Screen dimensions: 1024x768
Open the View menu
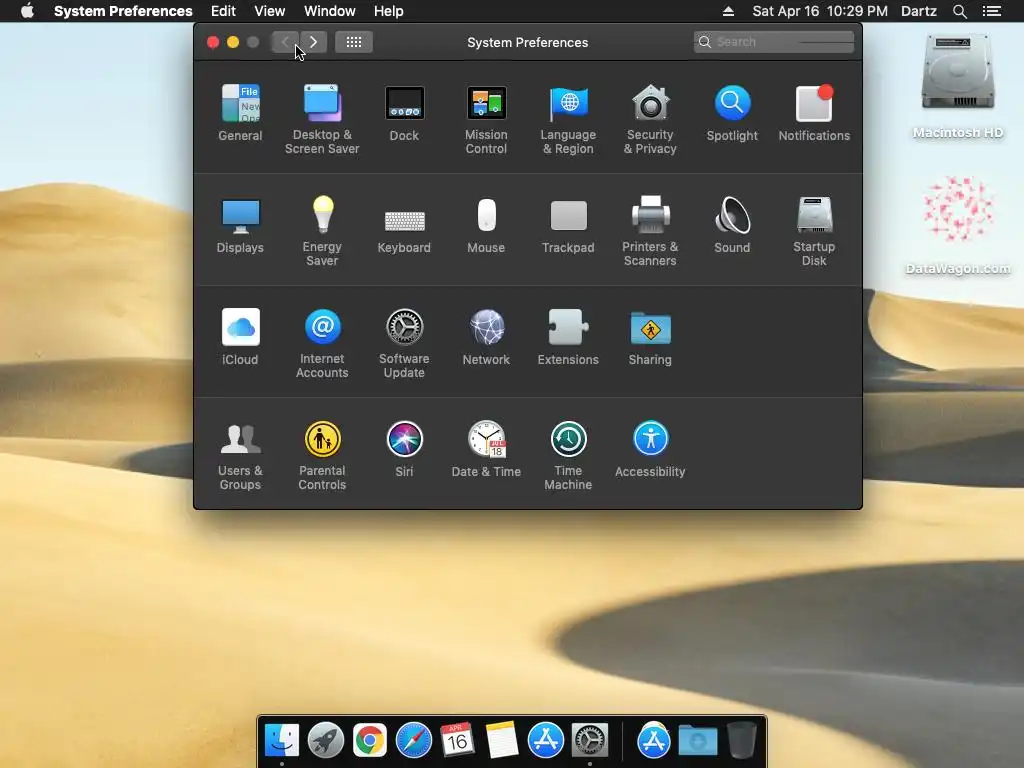tap(270, 11)
